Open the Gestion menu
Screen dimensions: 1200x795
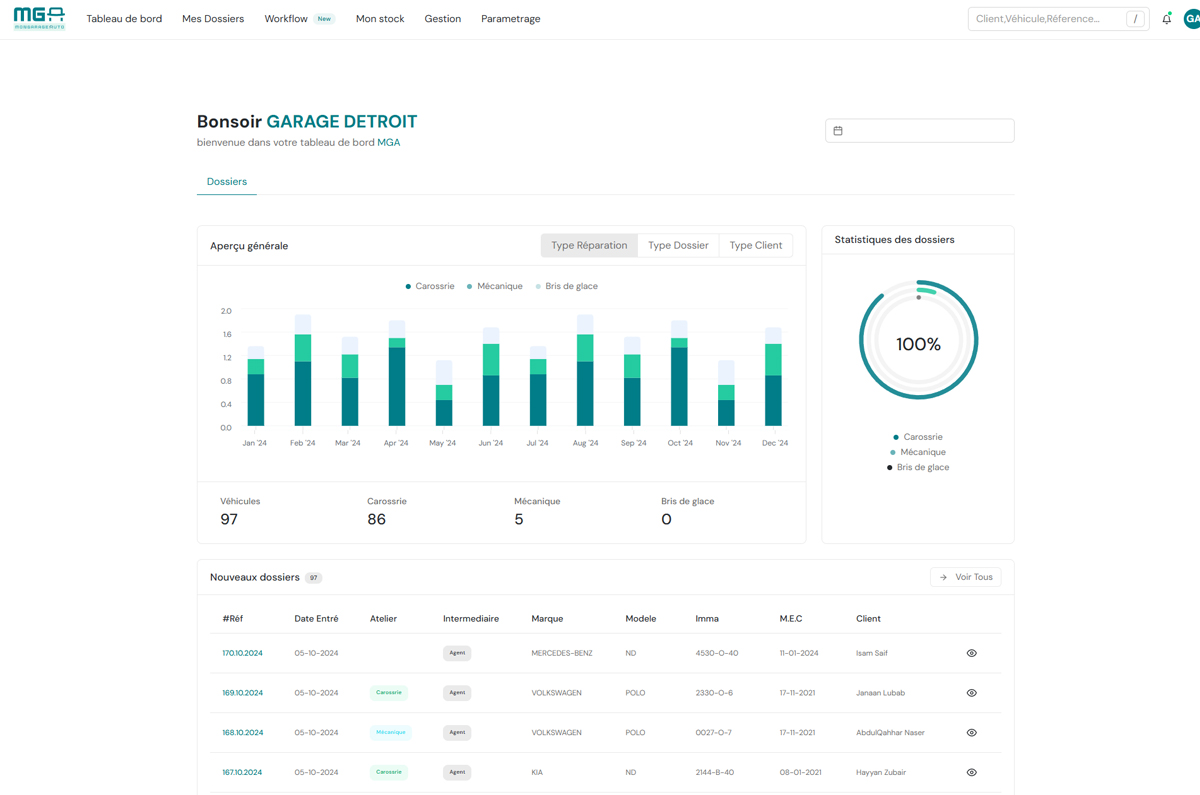point(442,19)
